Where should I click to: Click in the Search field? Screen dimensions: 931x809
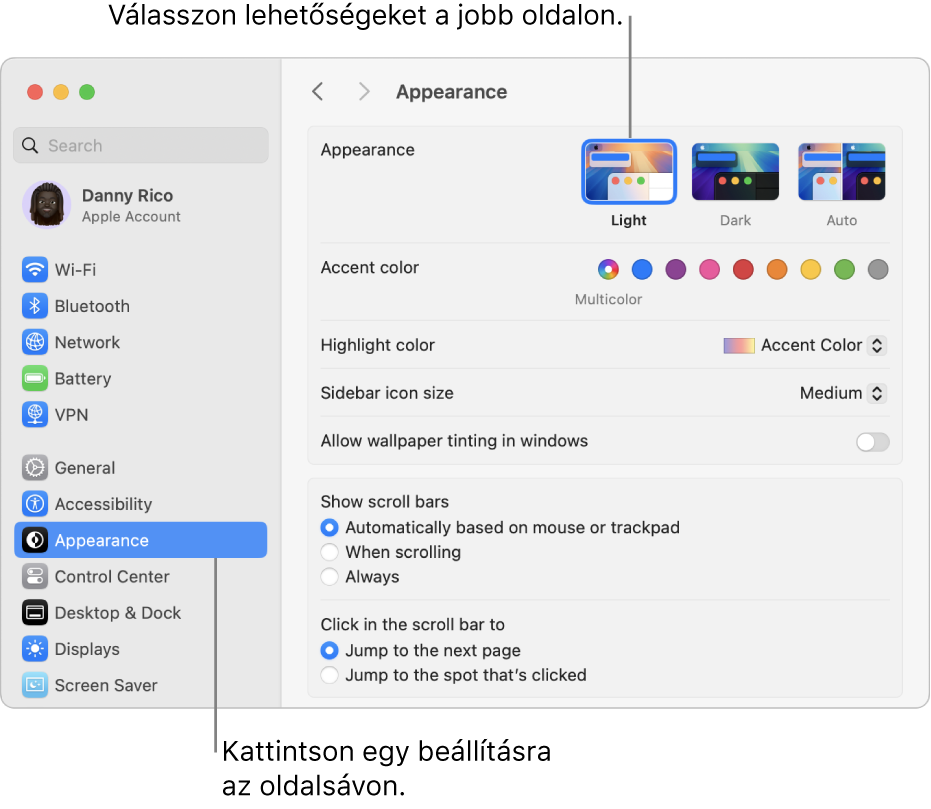coord(141,145)
